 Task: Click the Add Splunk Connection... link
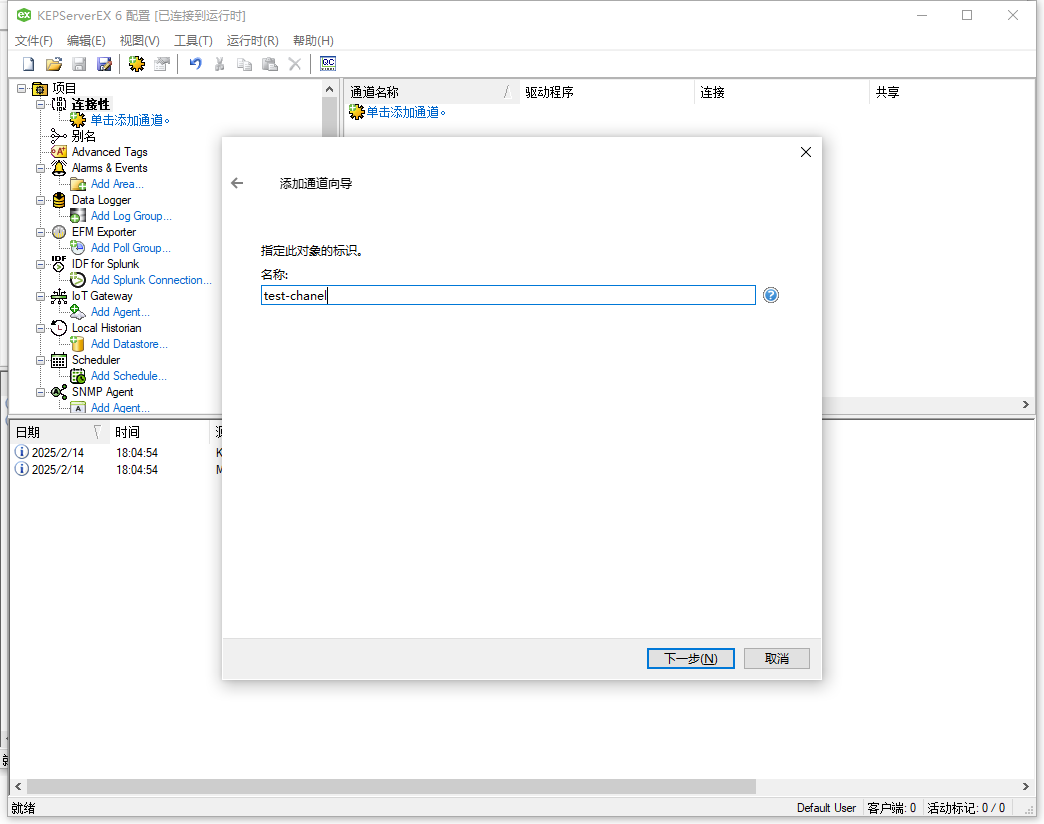[x=151, y=280]
